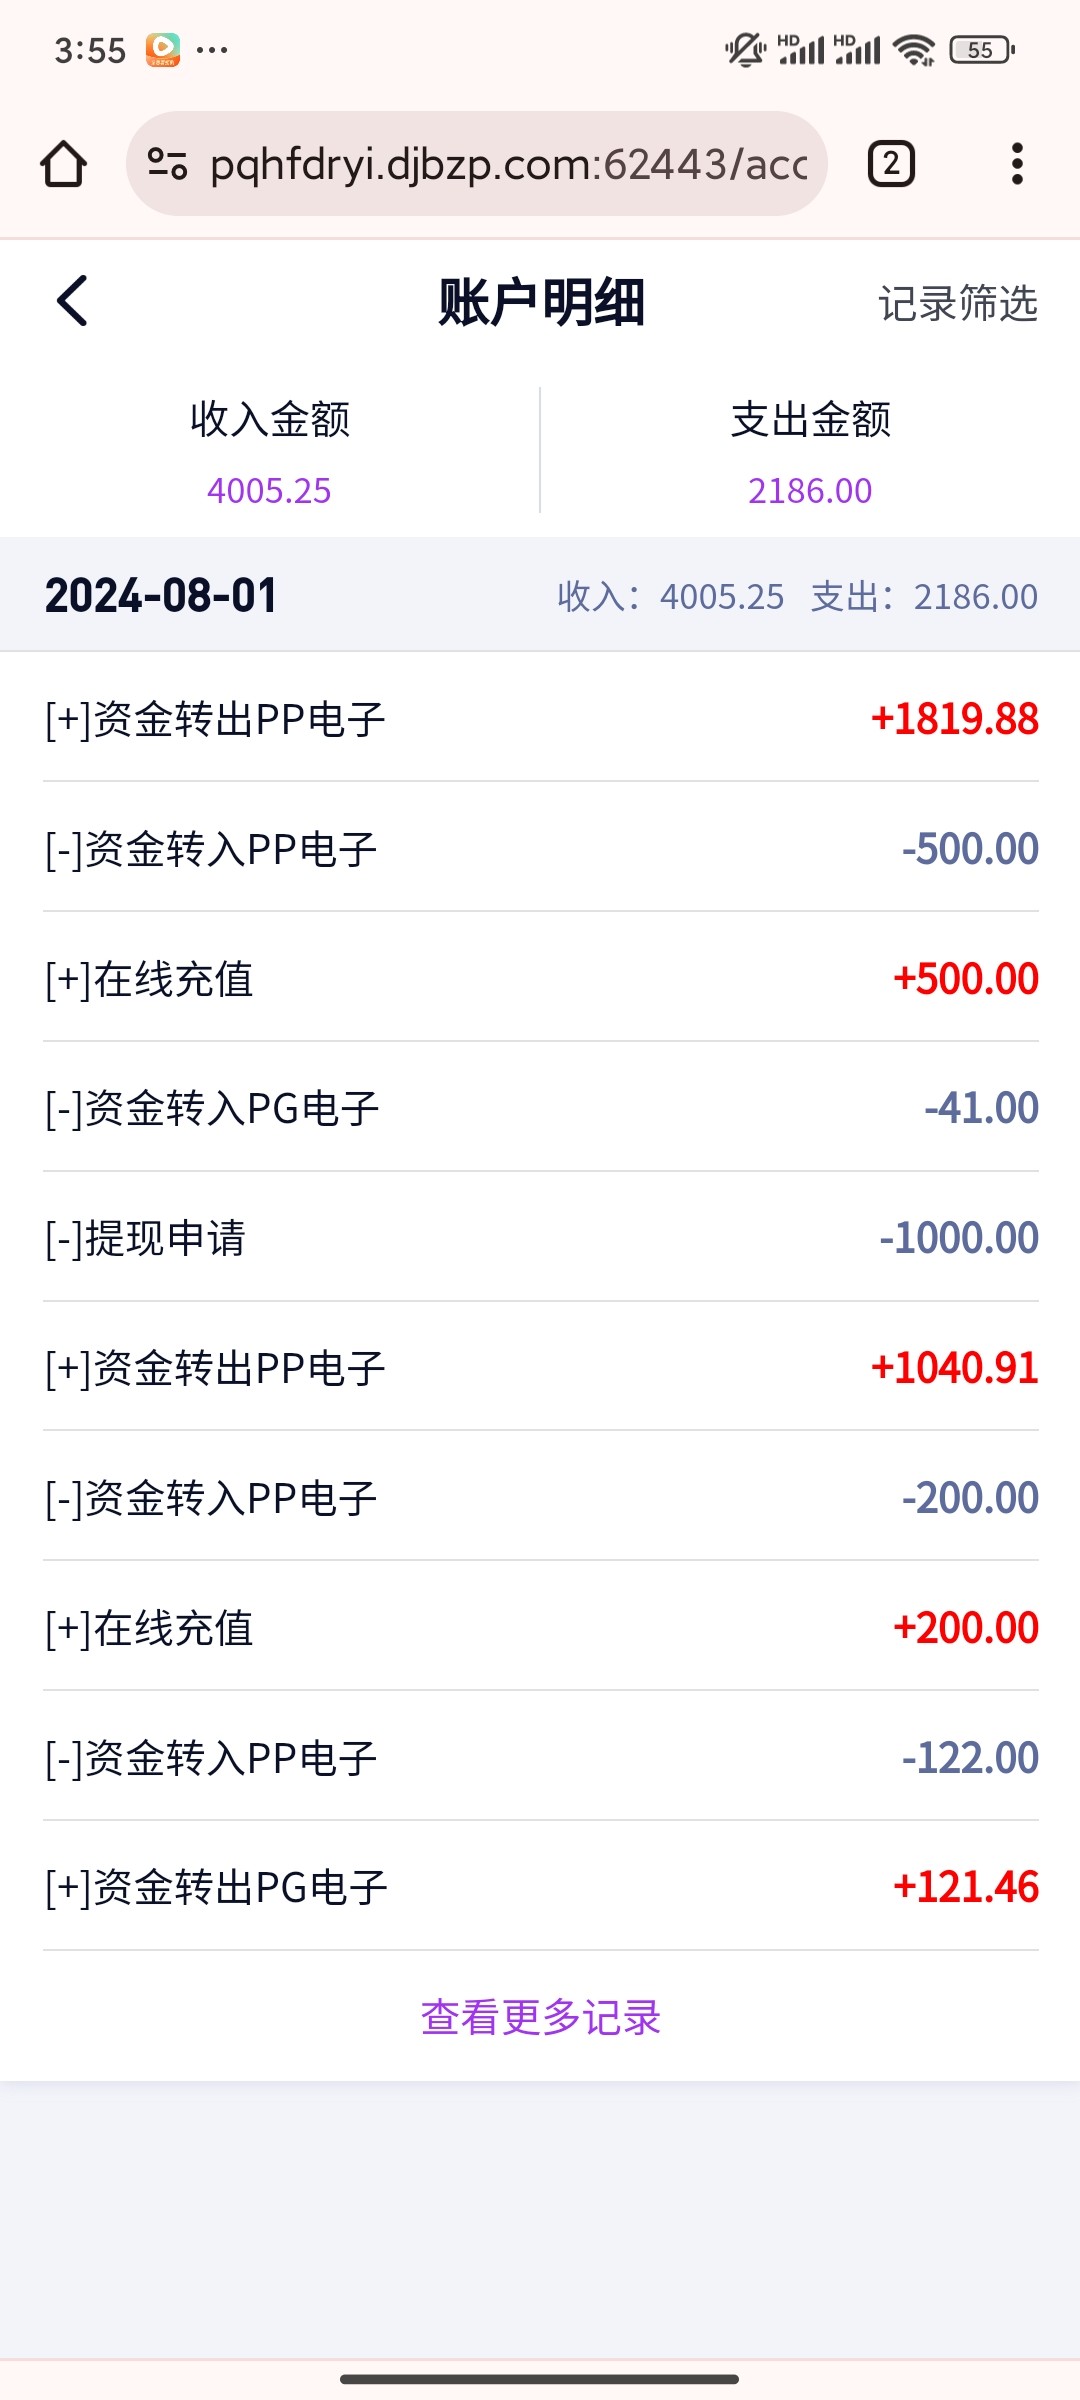Screen dimensions: 1080x2400
Task: Open the +500.00 在线充值 record
Action: [540, 979]
